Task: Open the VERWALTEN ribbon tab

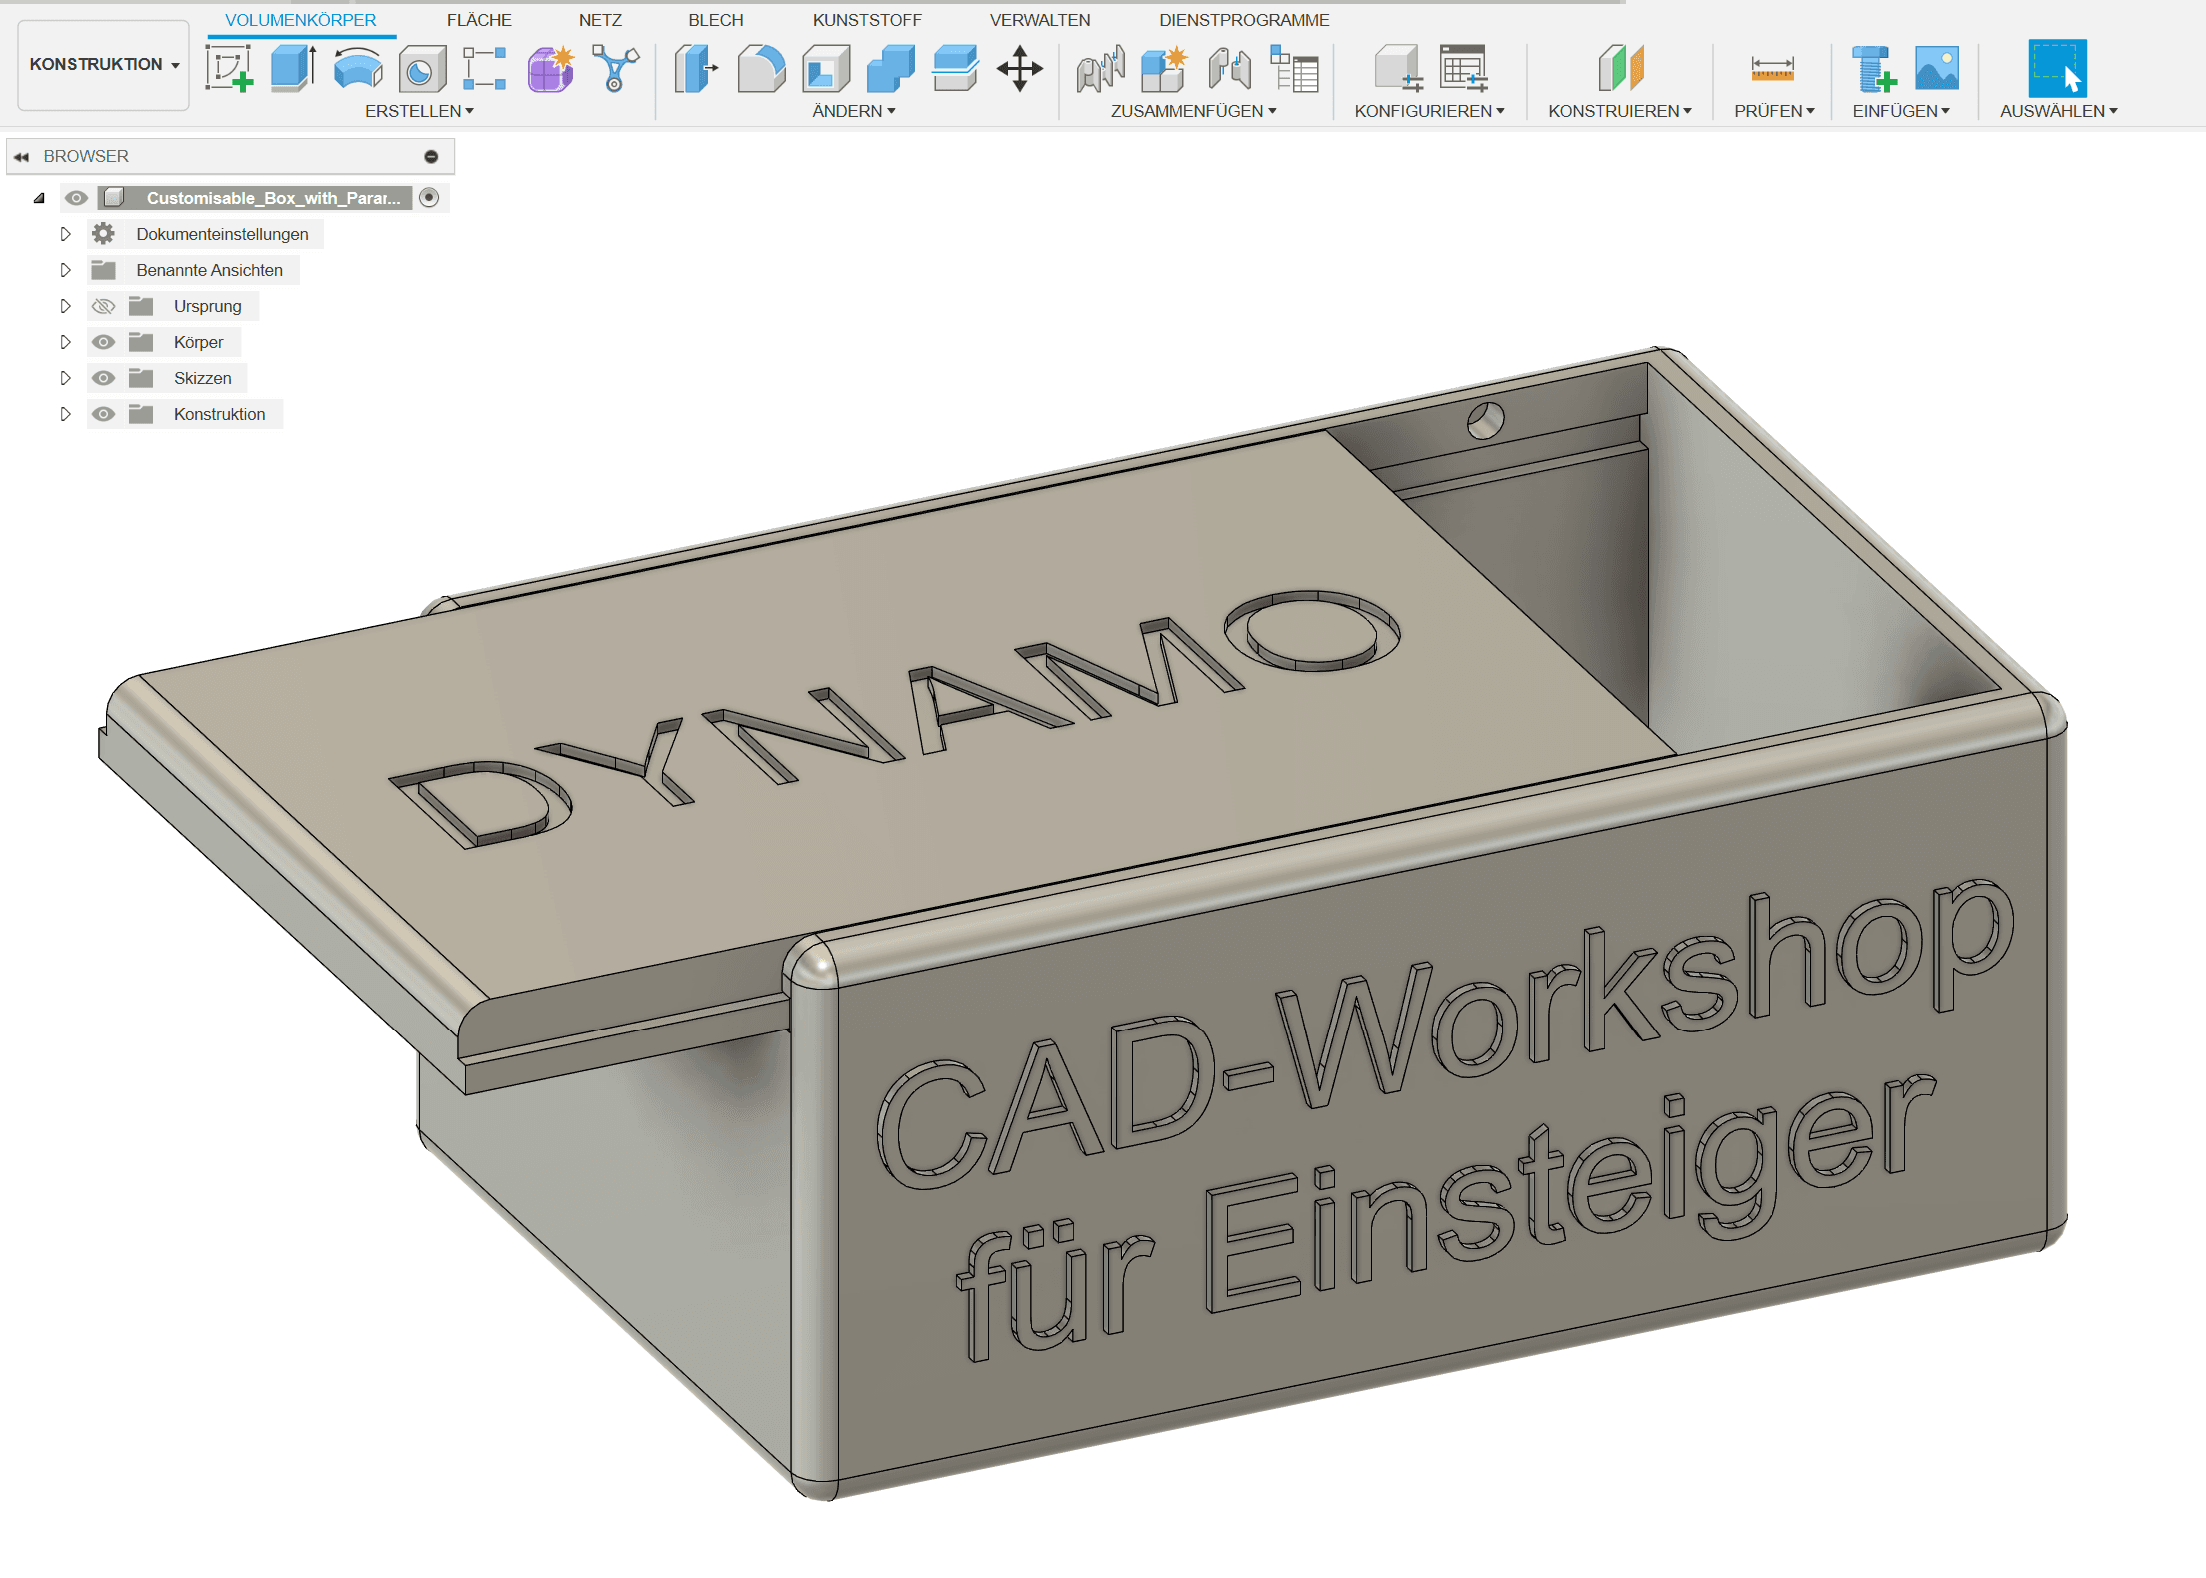Action: click(x=1039, y=19)
